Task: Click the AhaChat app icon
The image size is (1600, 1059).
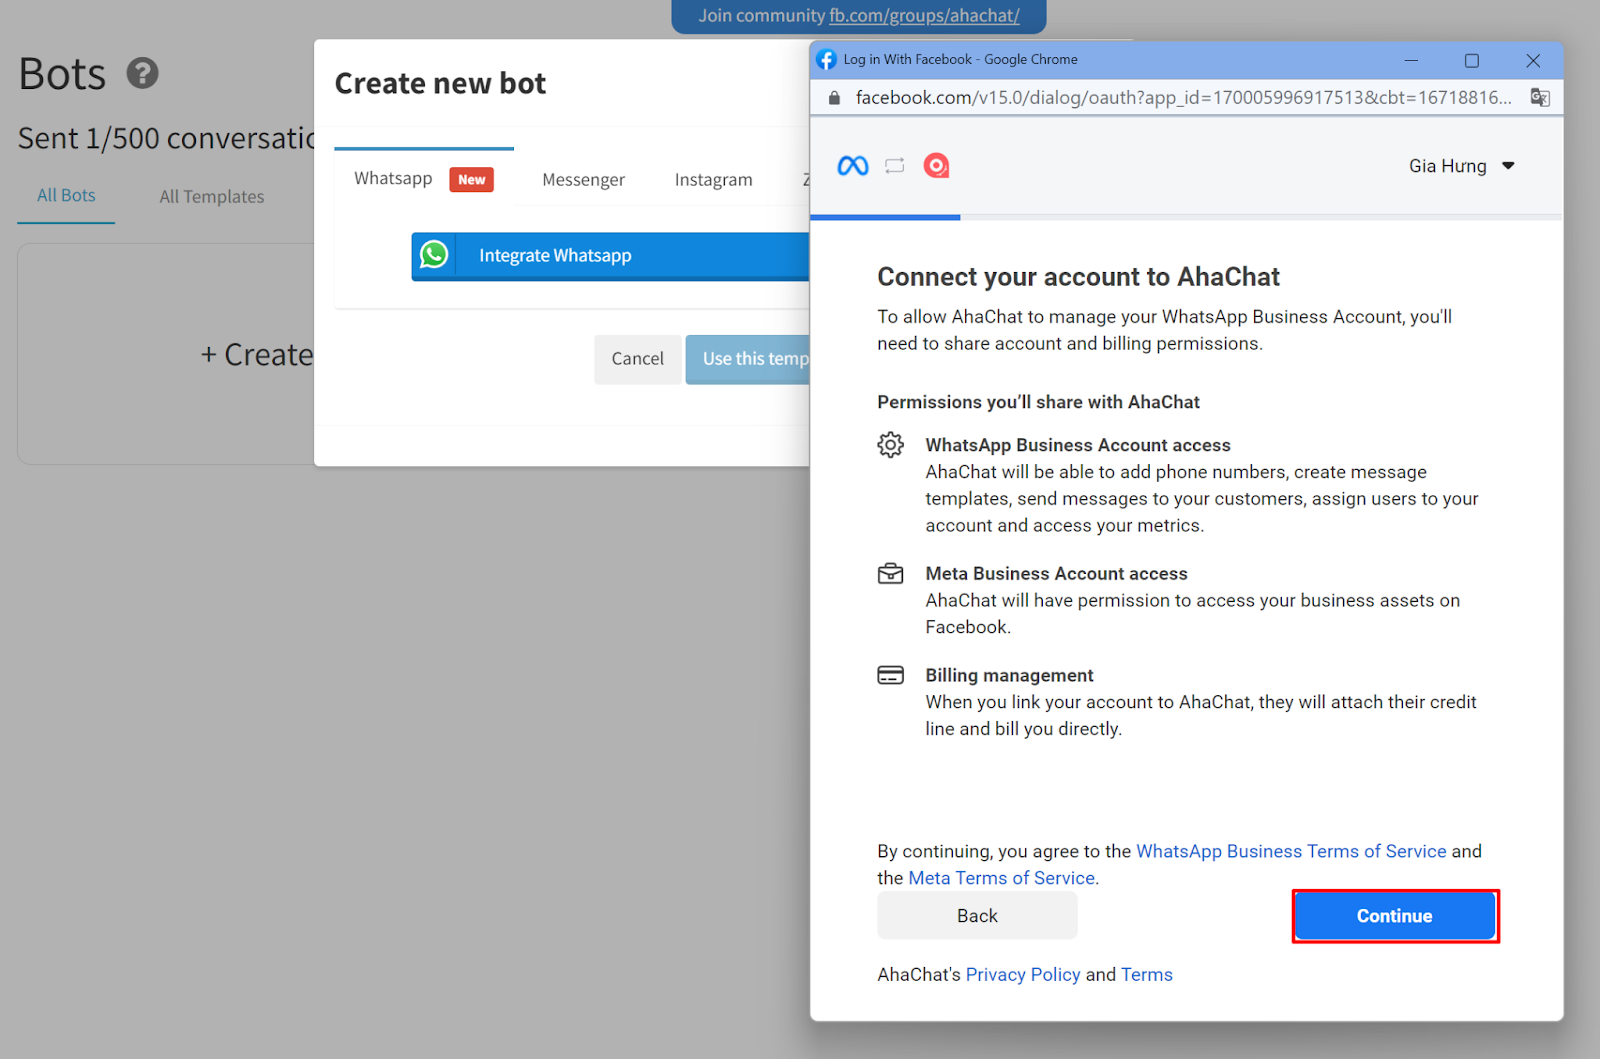Action: (936, 166)
